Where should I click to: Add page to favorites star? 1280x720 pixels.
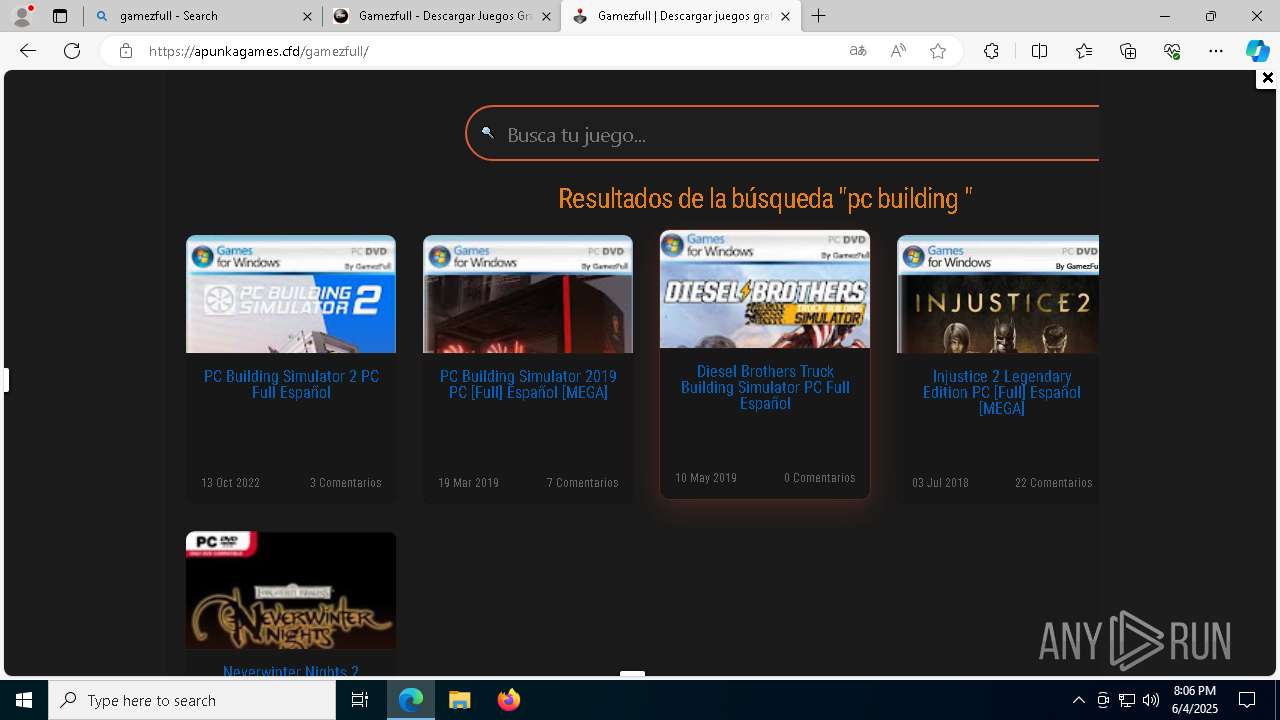click(x=938, y=51)
